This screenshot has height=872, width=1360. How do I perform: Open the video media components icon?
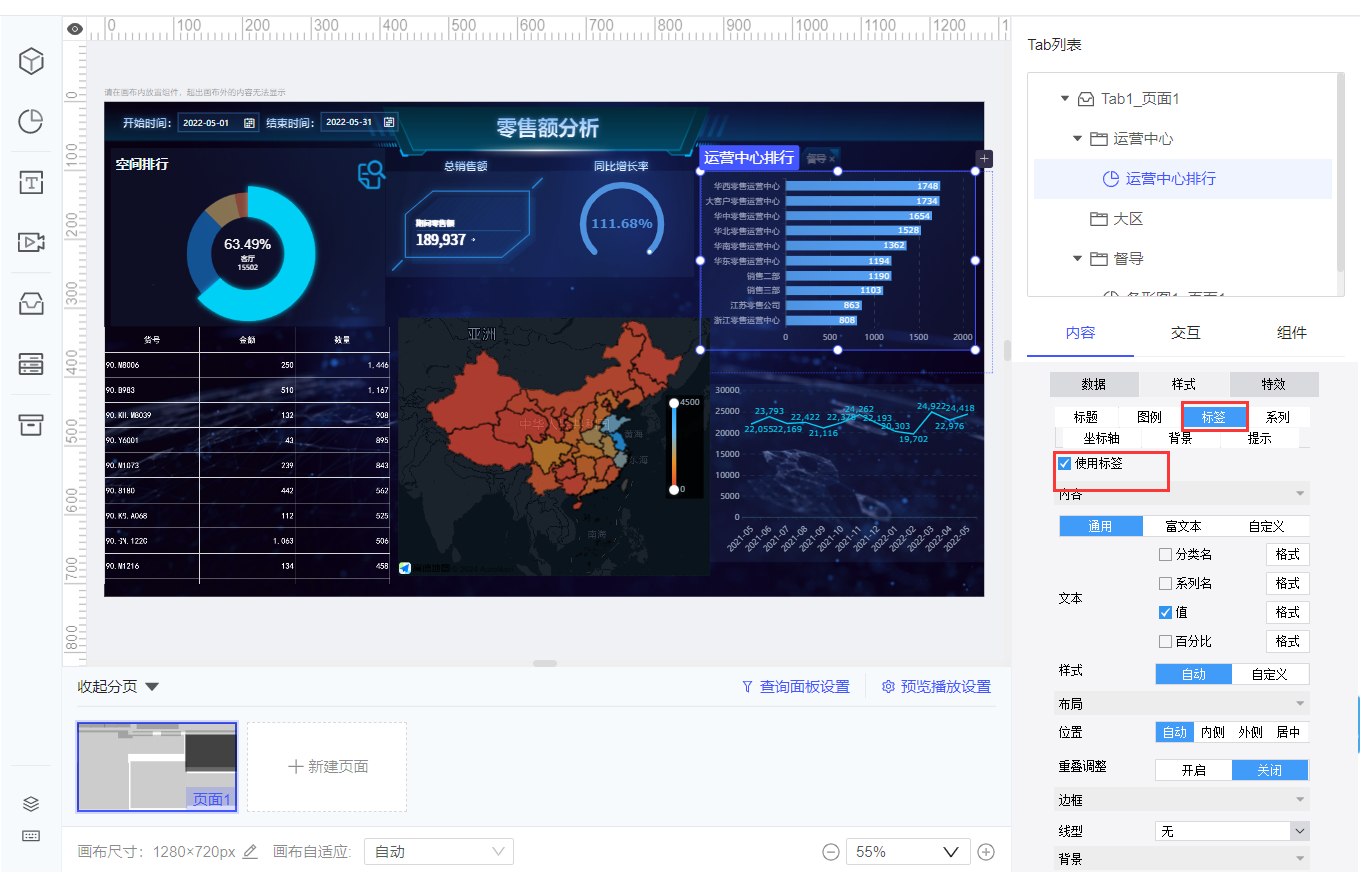tap(31, 242)
